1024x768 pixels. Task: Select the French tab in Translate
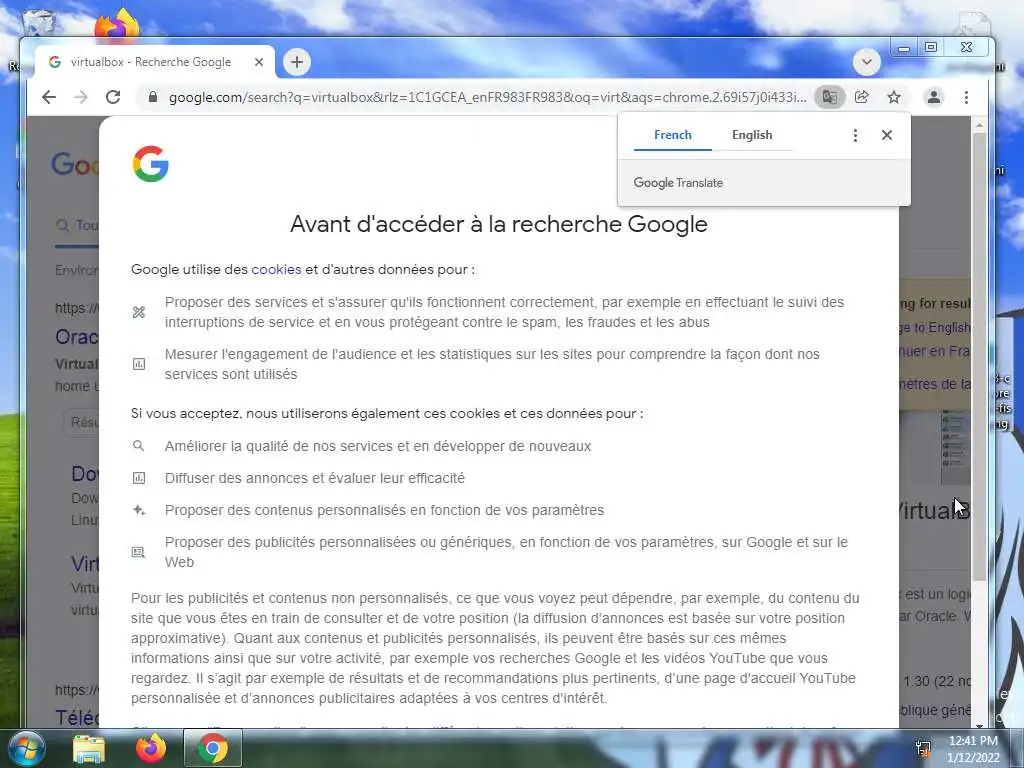point(673,135)
